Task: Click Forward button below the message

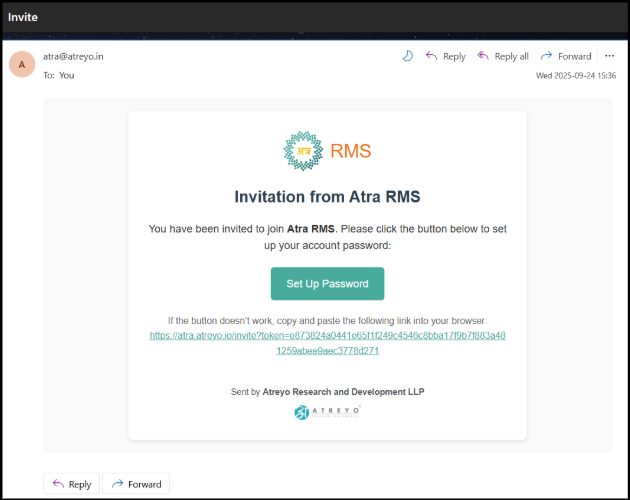Action: pos(135,484)
